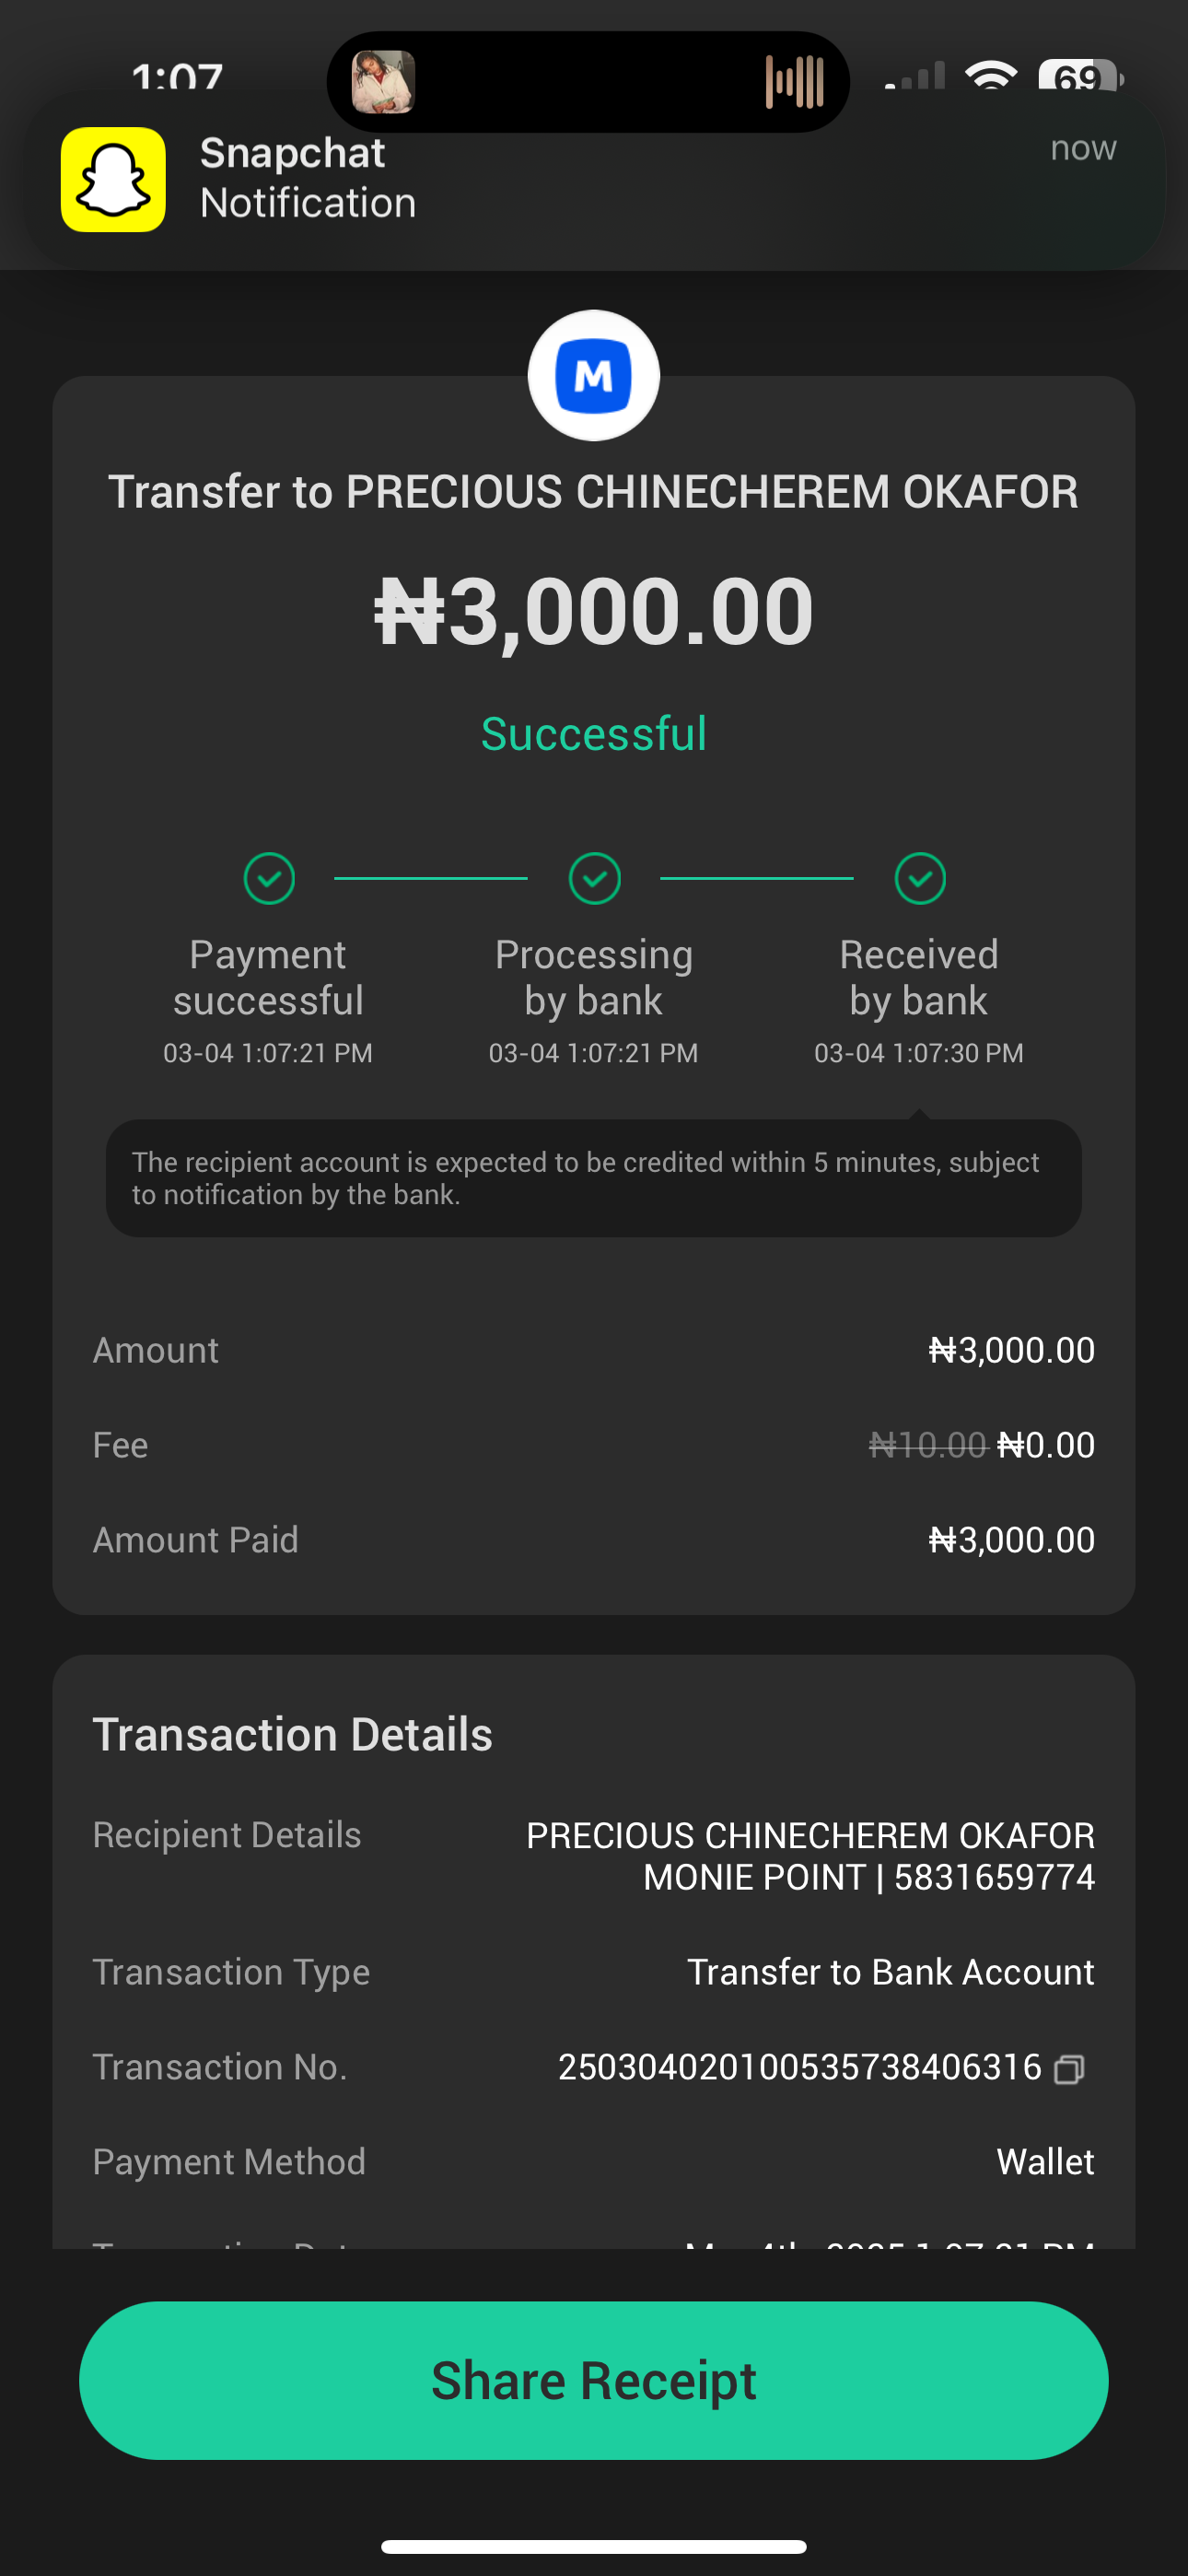Tap the audio waveform icon in Dynamic Island
This screenshot has height=2576, width=1188.
click(x=795, y=82)
